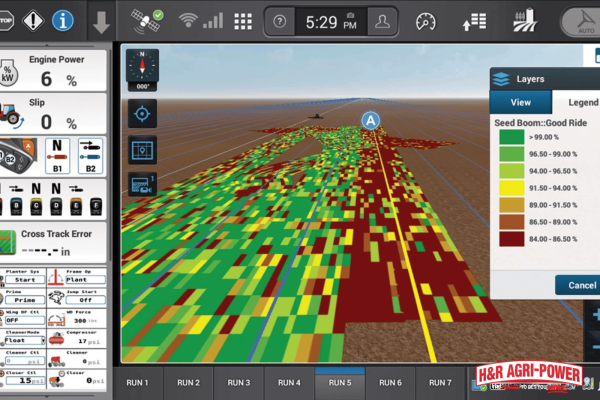Tap the engine power kW icon
600x400 pixels.
pos(8,72)
